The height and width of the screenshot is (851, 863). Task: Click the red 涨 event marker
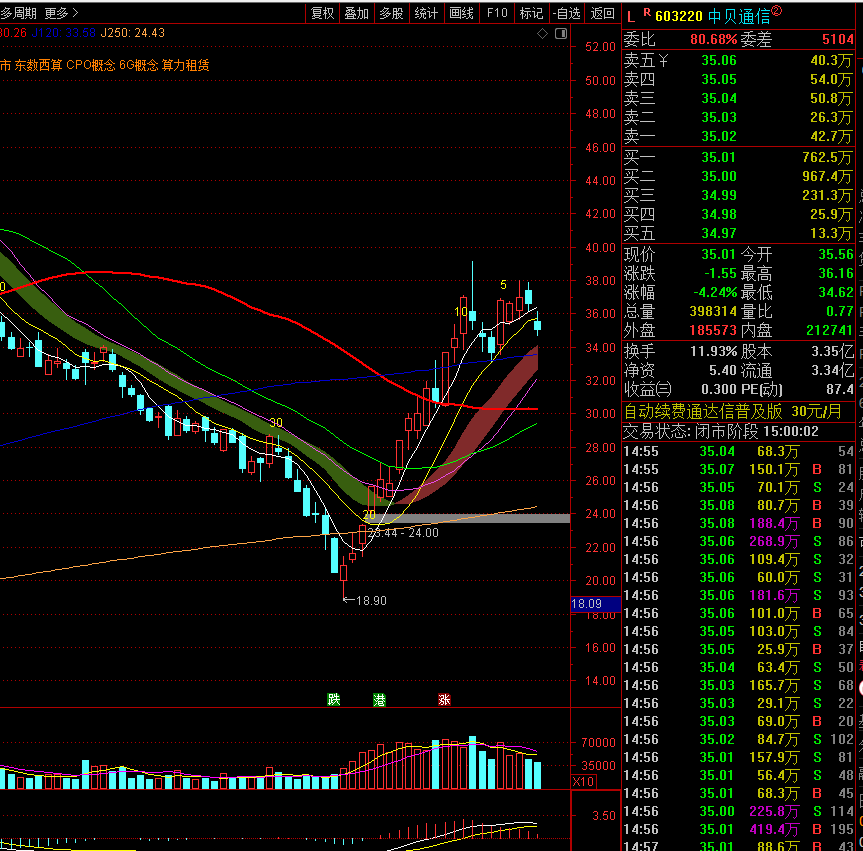pos(444,700)
